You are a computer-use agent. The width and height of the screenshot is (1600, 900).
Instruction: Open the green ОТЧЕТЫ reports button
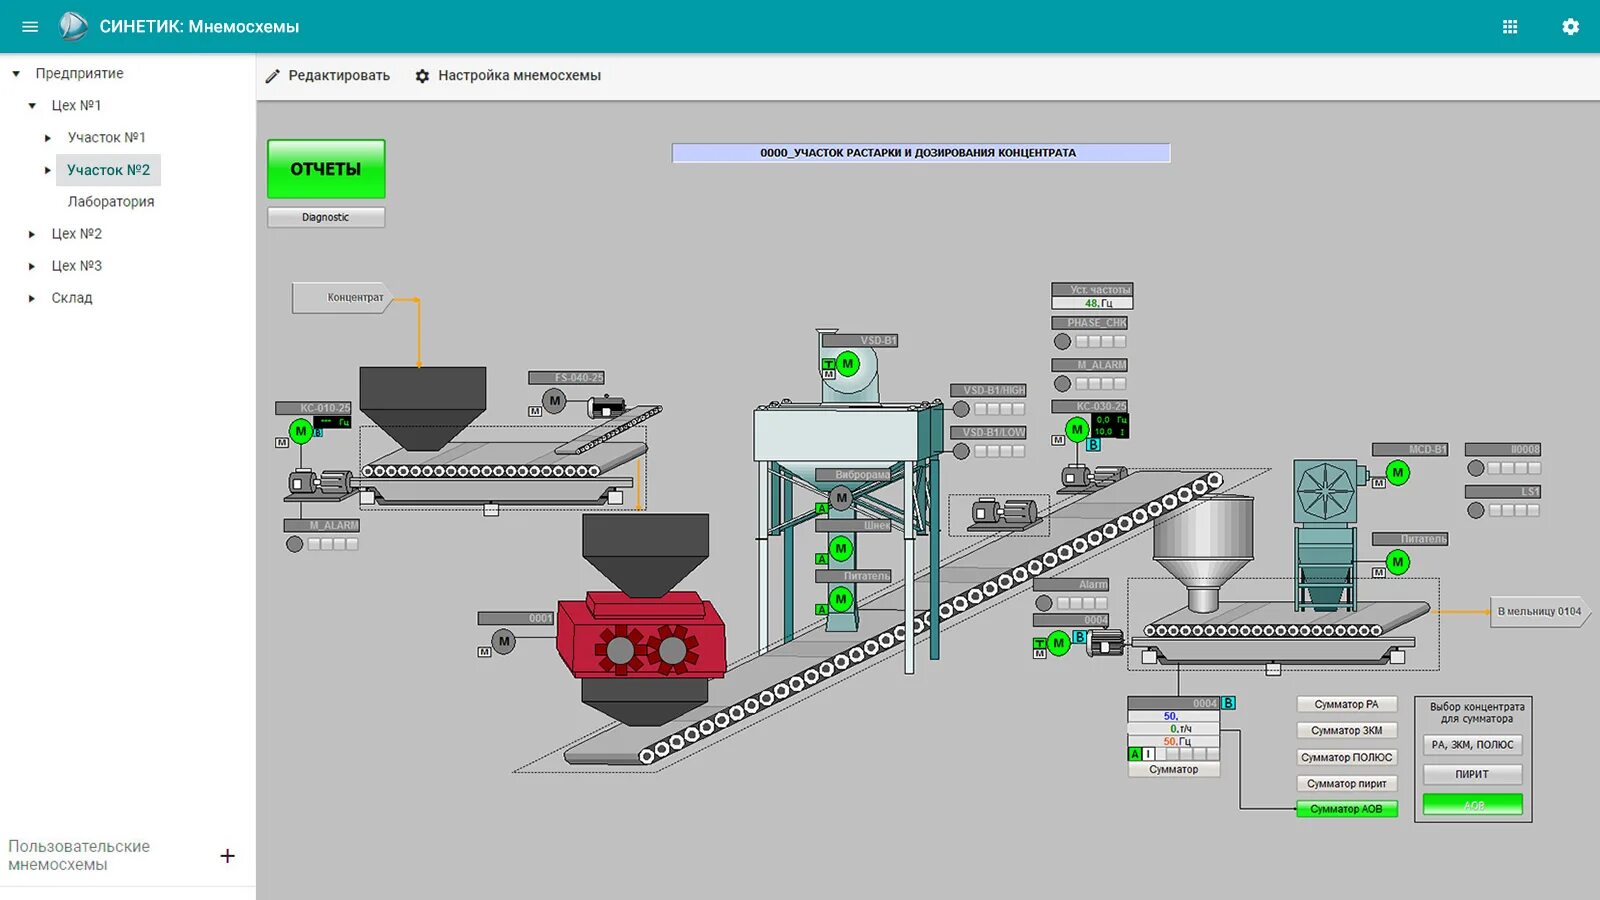click(326, 169)
